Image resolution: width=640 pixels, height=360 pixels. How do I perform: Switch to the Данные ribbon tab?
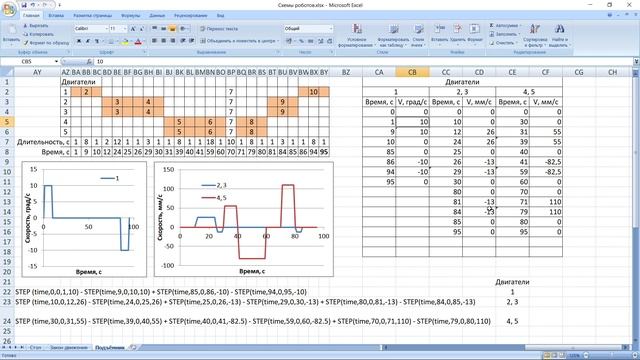point(157,16)
